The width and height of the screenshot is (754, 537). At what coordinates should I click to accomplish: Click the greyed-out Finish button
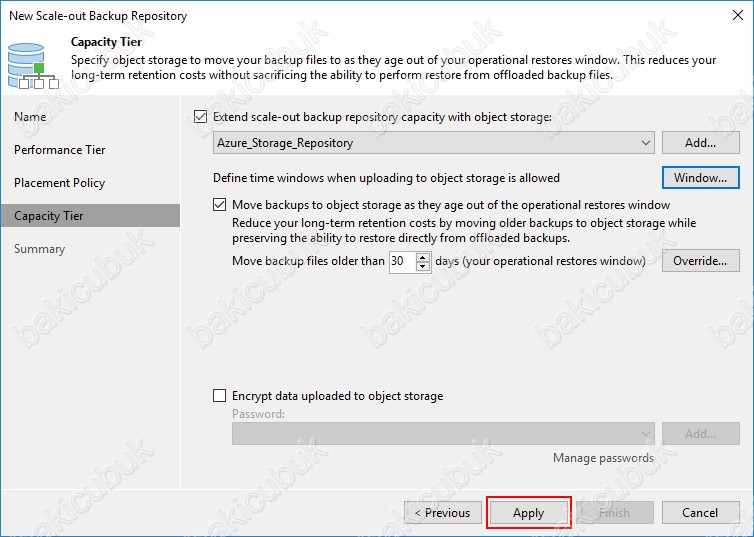click(x=615, y=512)
